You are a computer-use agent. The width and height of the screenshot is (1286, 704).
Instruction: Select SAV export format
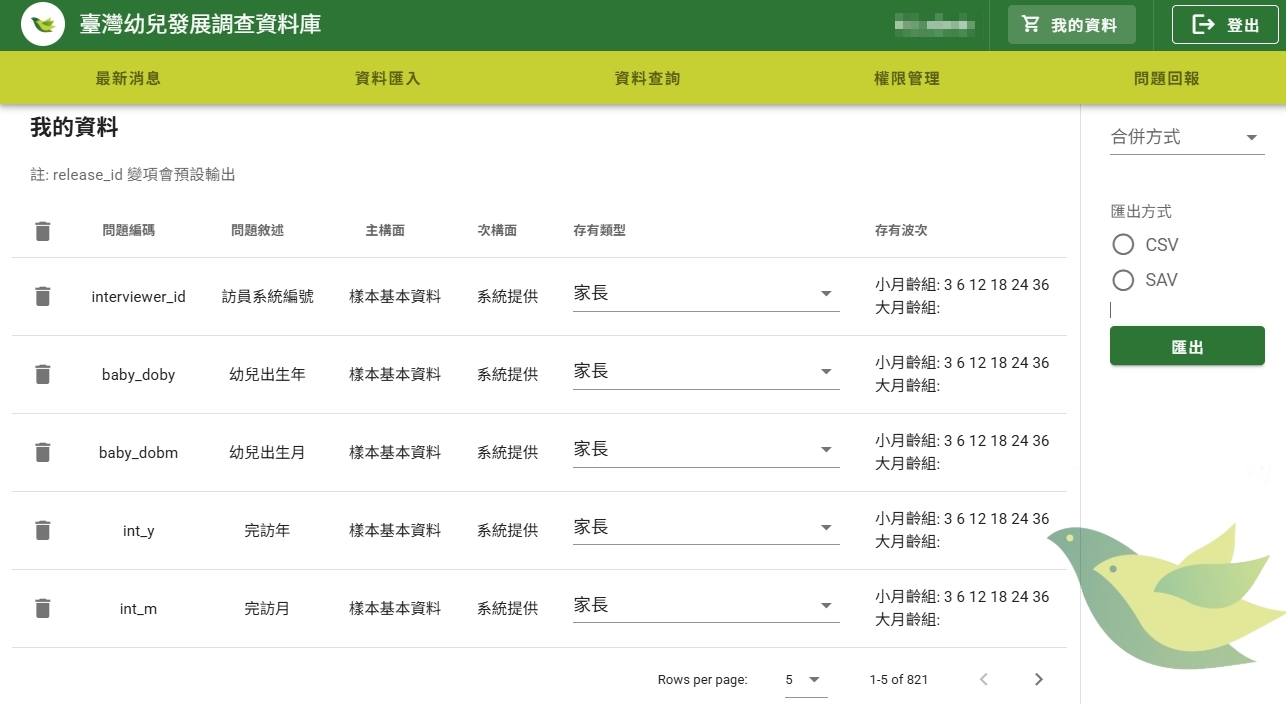pos(1123,280)
